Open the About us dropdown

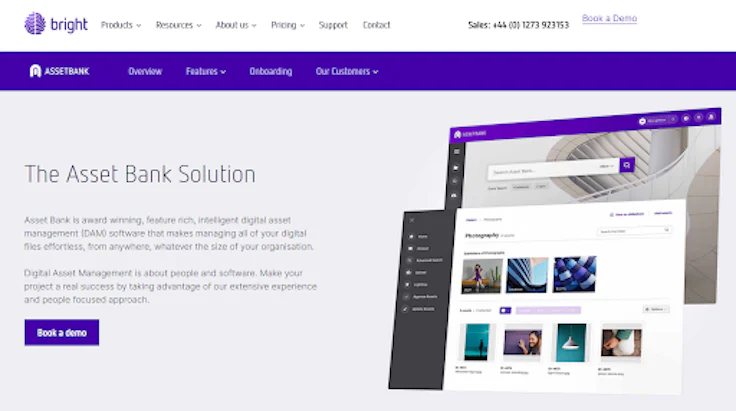tap(236, 25)
